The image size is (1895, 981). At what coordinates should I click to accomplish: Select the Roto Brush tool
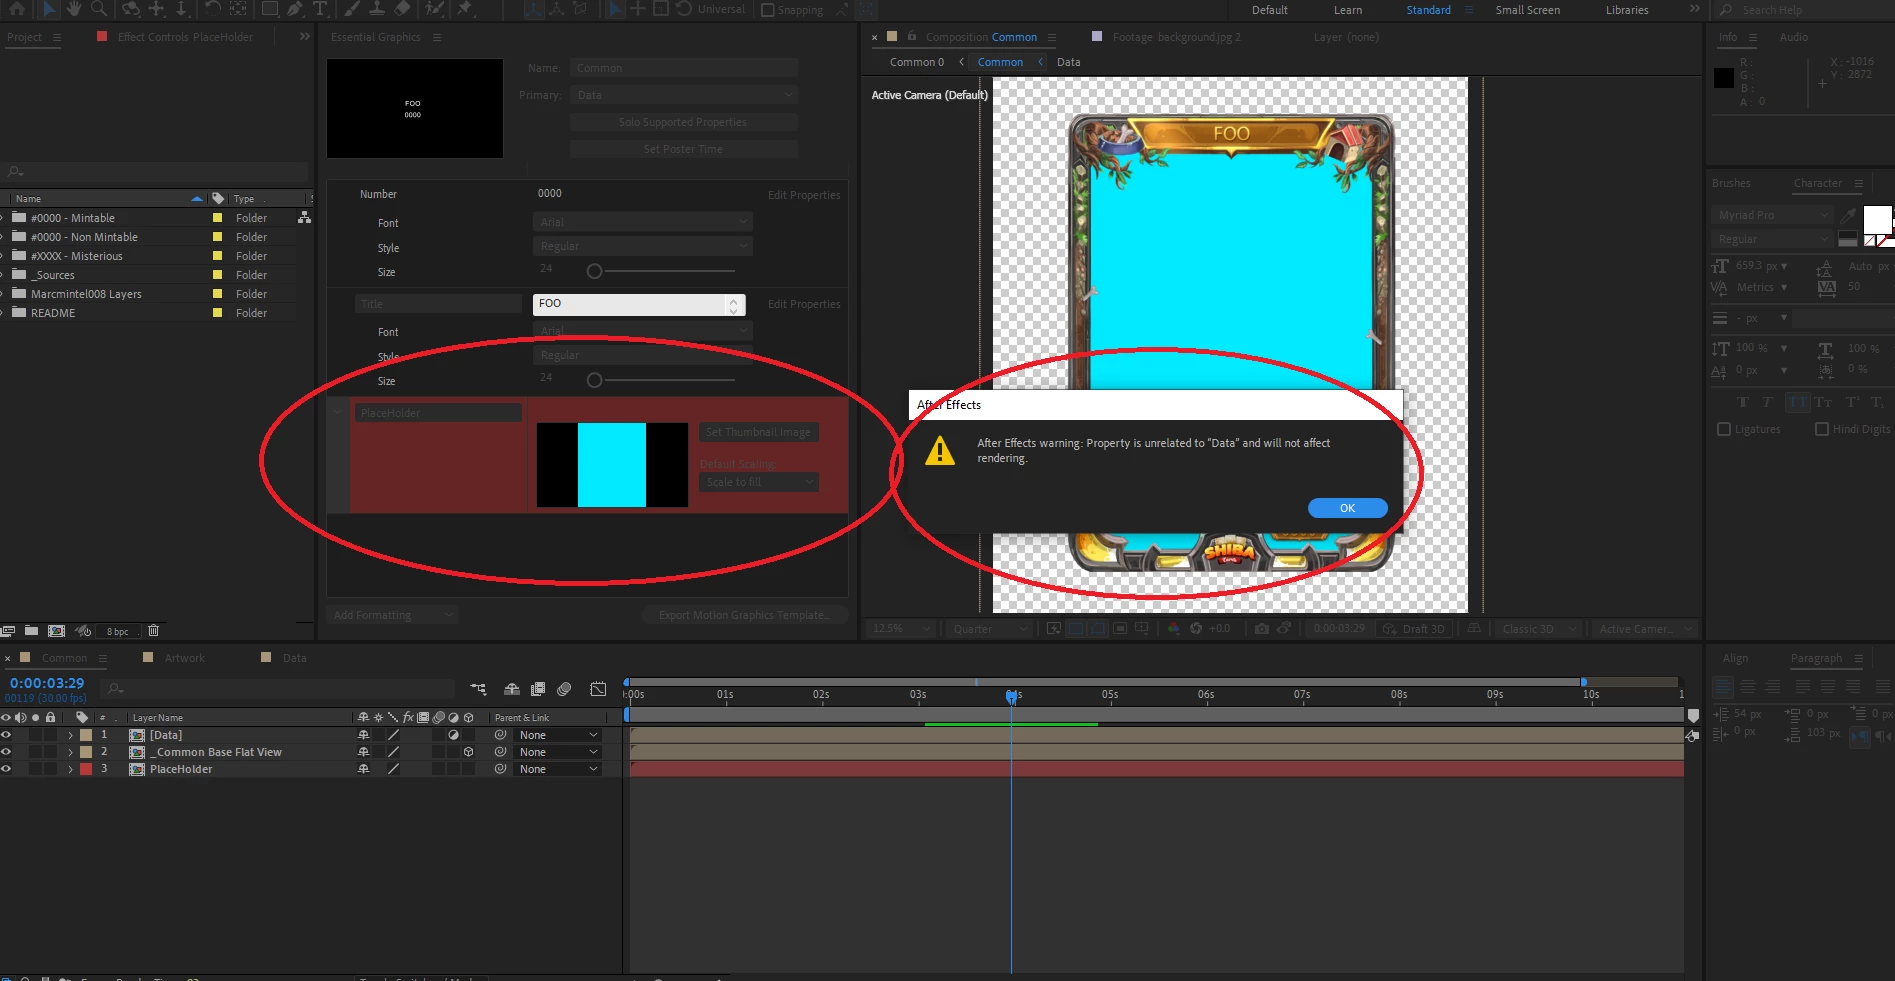point(434,8)
